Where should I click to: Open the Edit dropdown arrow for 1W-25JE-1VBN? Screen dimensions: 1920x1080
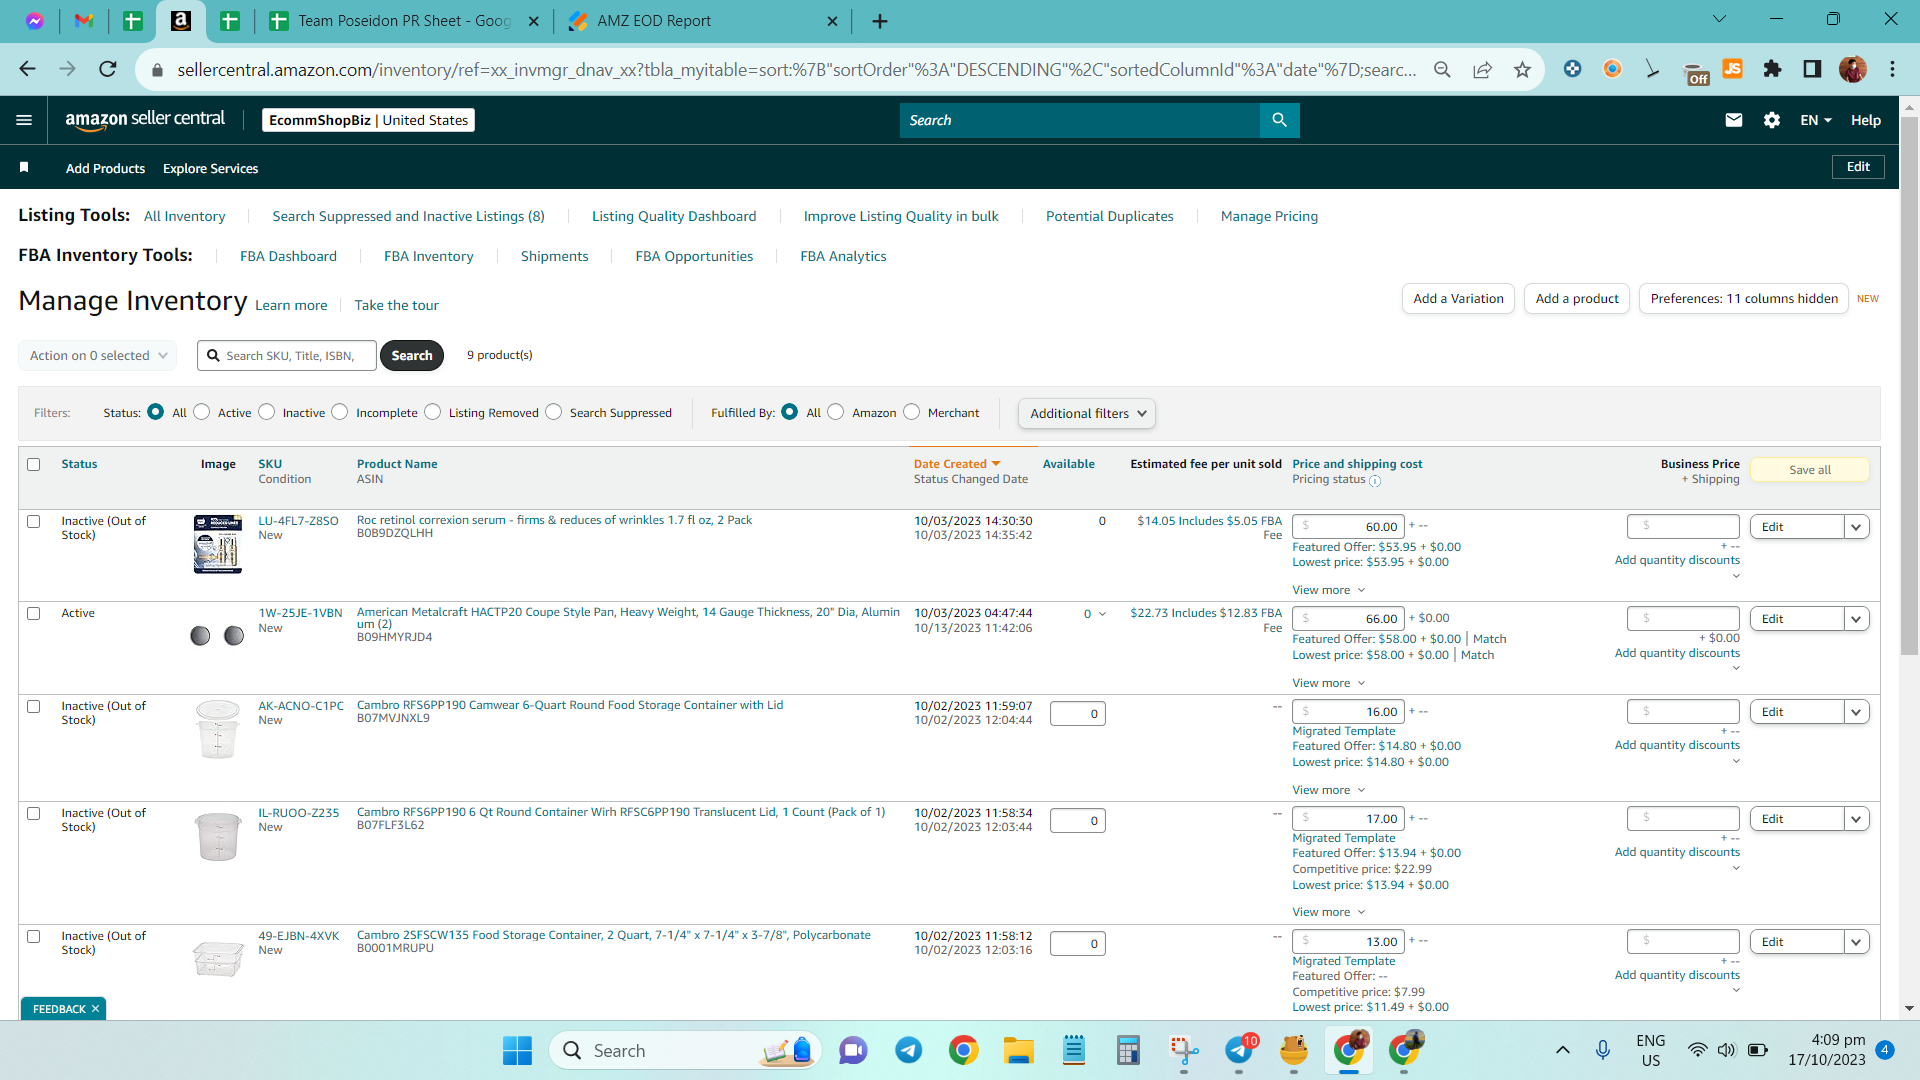coord(1857,619)
